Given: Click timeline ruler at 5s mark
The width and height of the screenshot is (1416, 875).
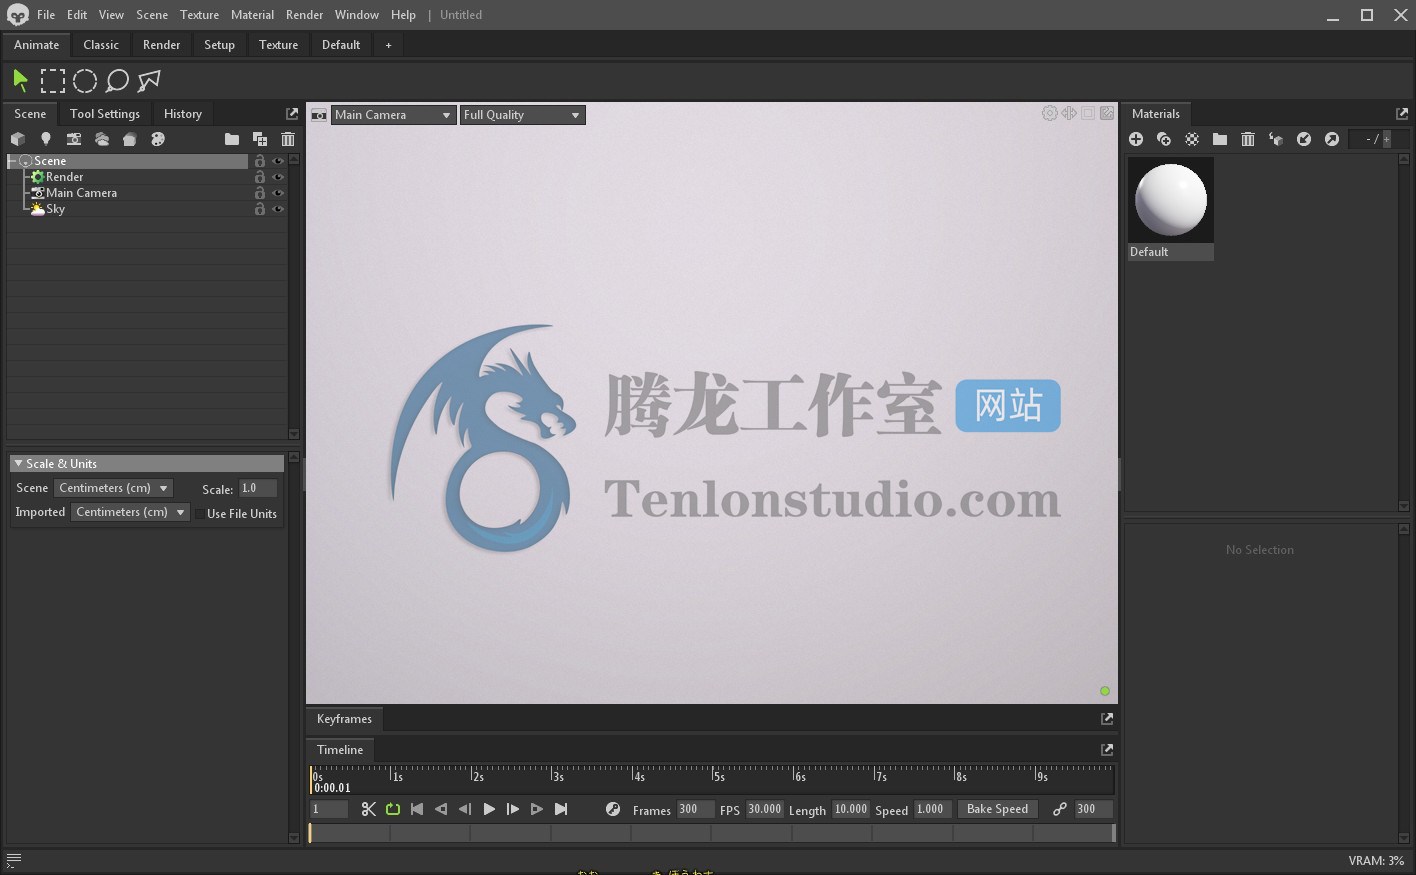Looking at the screenshot, I should [x=713, y=775].
